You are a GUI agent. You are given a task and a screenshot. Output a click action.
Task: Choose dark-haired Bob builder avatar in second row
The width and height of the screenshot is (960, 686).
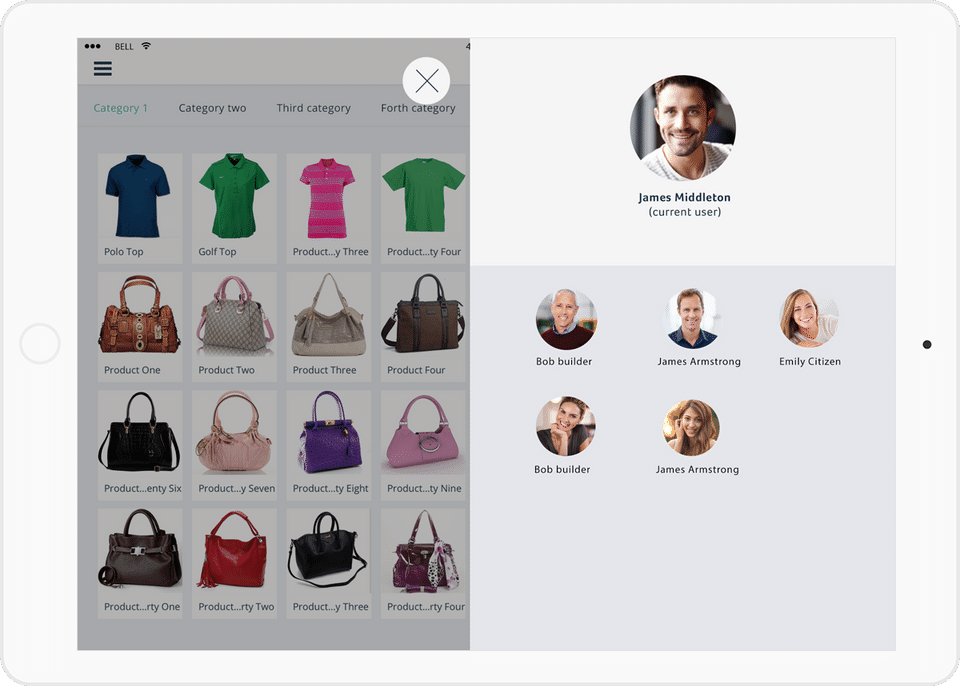(x=566, y=426)
